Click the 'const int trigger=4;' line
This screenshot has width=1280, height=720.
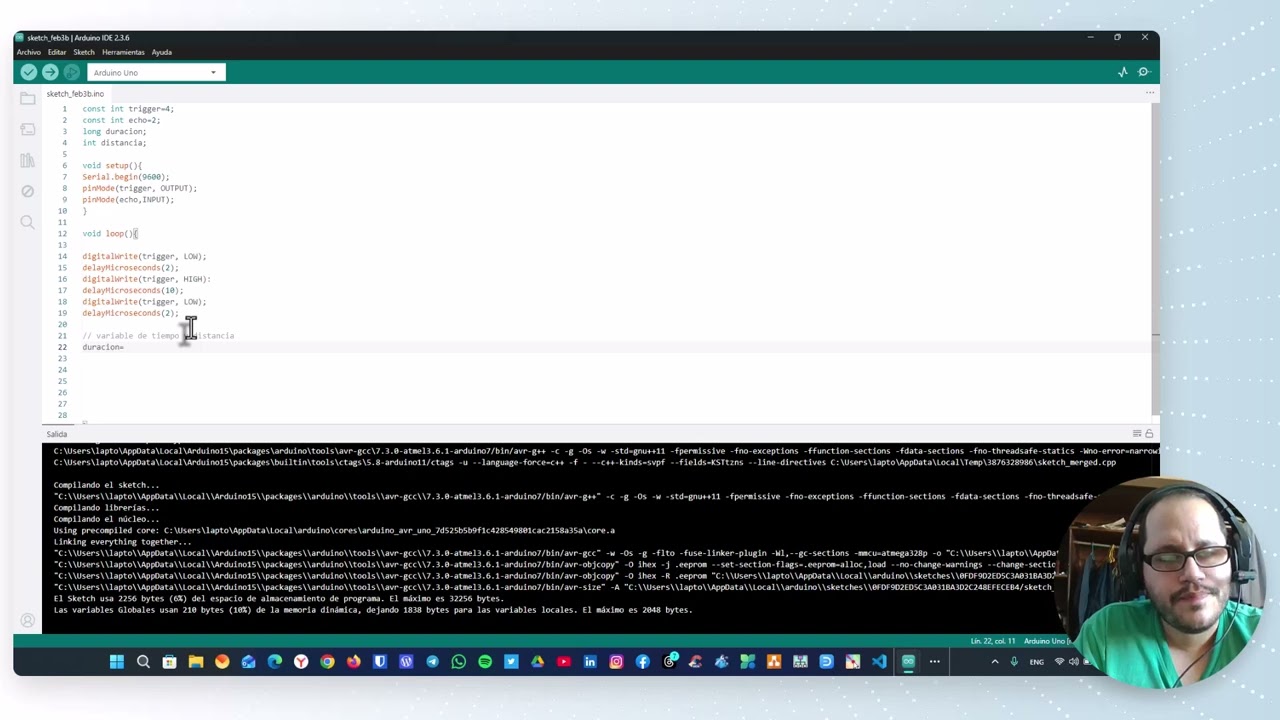coord(128,109)
